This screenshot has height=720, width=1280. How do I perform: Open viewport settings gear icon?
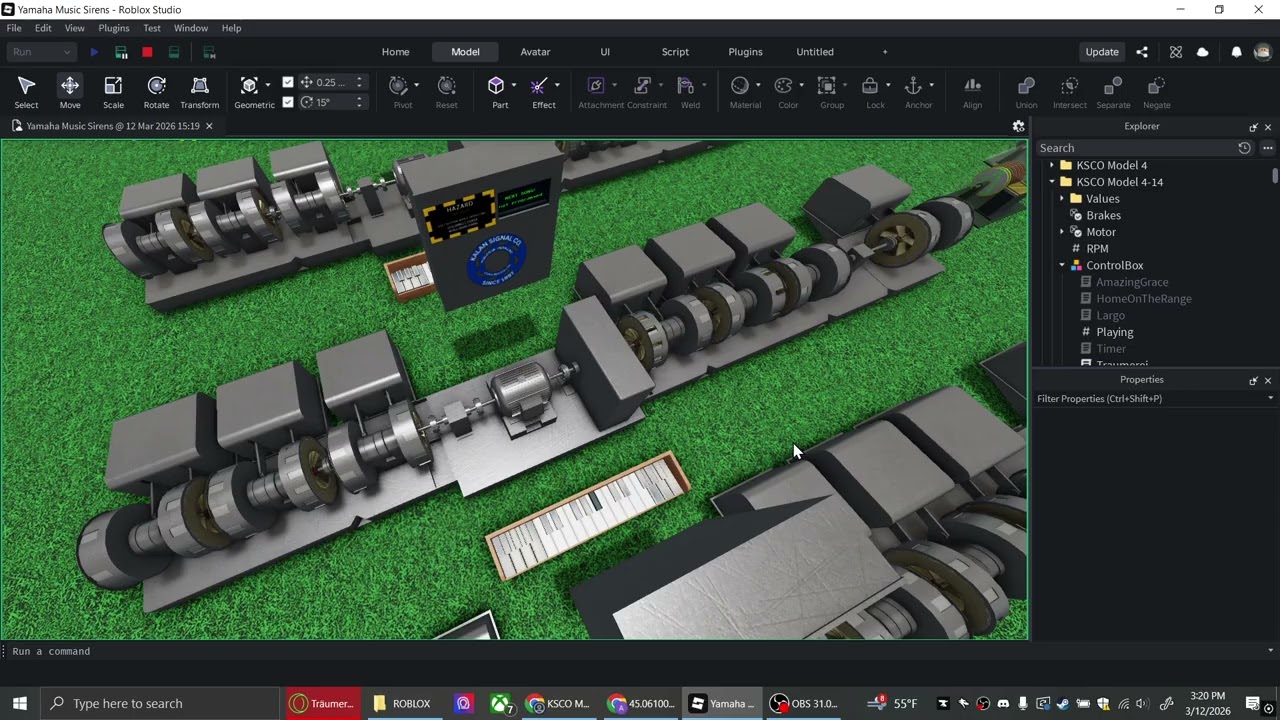(x=1018, y=126)
